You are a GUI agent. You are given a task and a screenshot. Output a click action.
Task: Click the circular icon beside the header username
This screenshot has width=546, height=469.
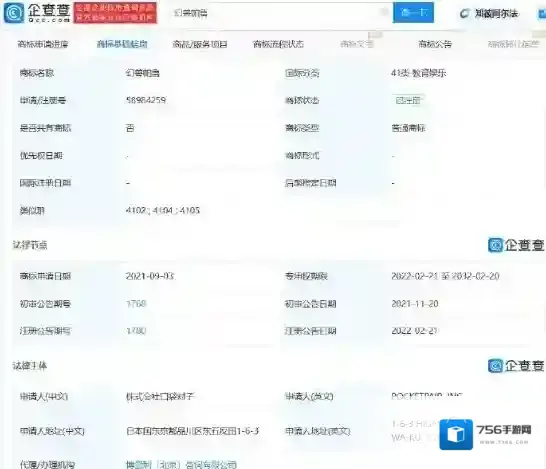pyautogui.click(x=465, y=14)
